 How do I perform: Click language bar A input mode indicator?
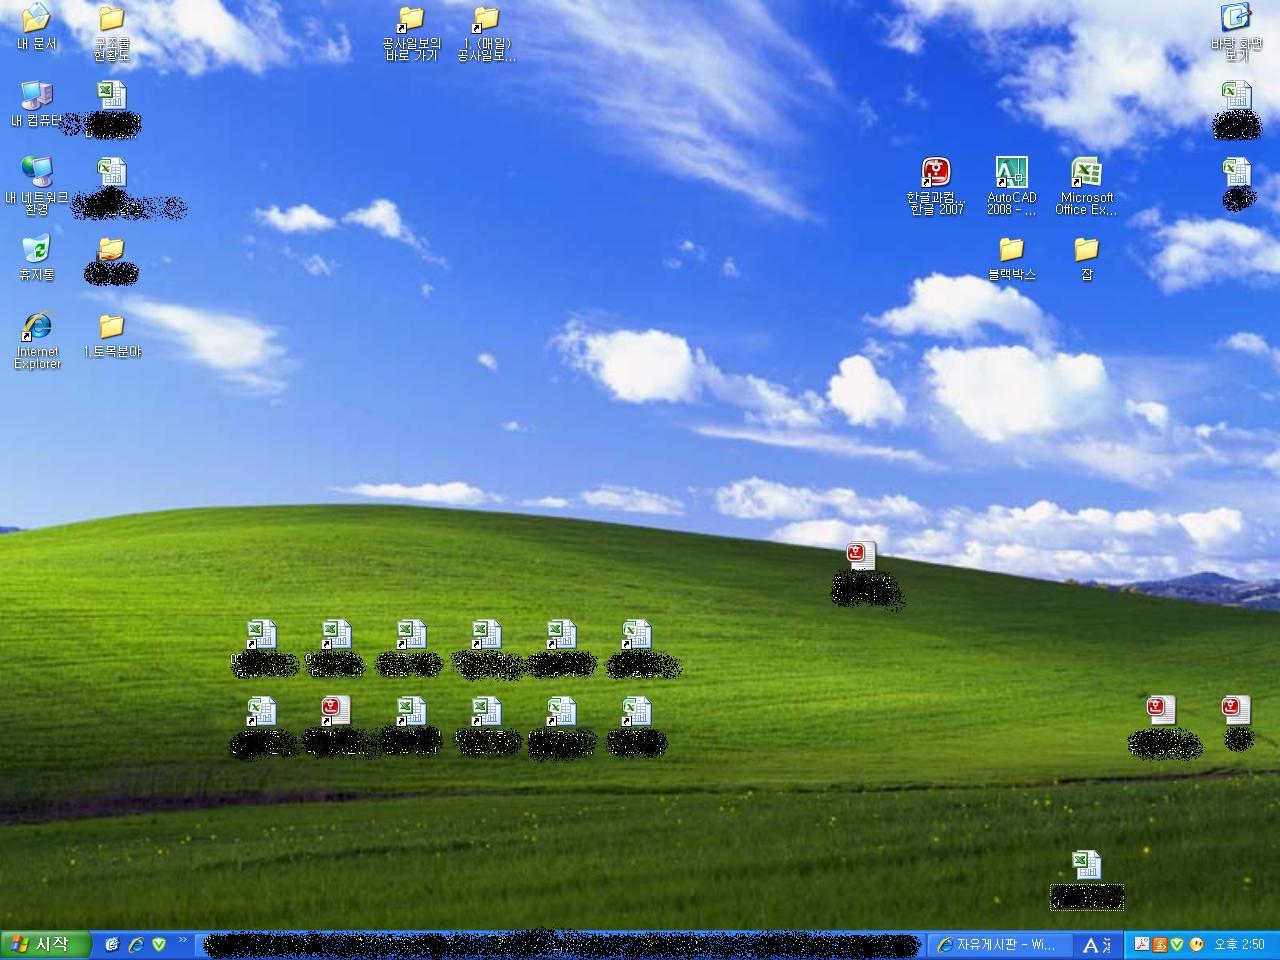pos(1091,945)
